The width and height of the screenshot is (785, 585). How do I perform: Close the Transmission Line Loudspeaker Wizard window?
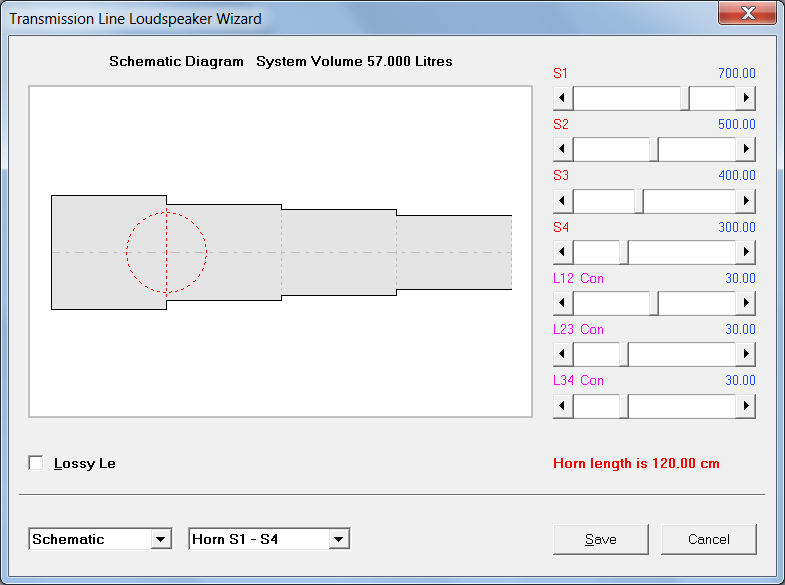[747, 13]
